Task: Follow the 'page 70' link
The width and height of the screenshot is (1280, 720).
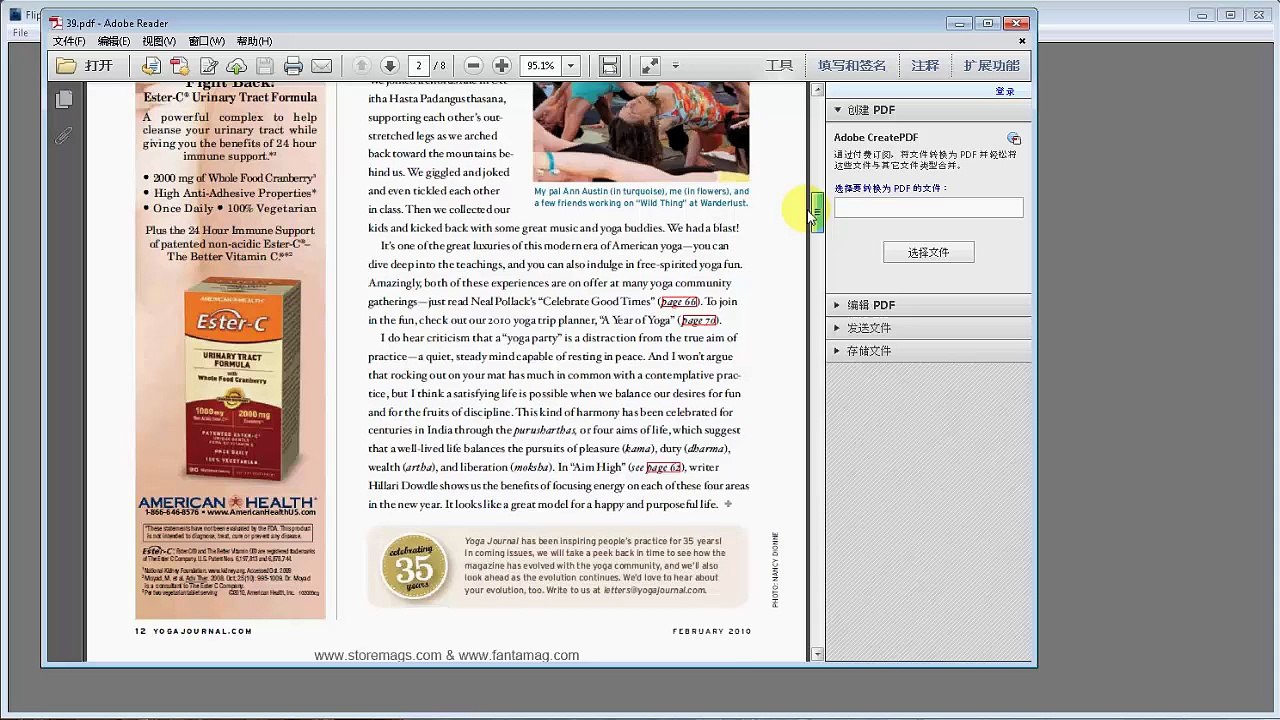Action: pyautogui.click(x=699, y=320)
